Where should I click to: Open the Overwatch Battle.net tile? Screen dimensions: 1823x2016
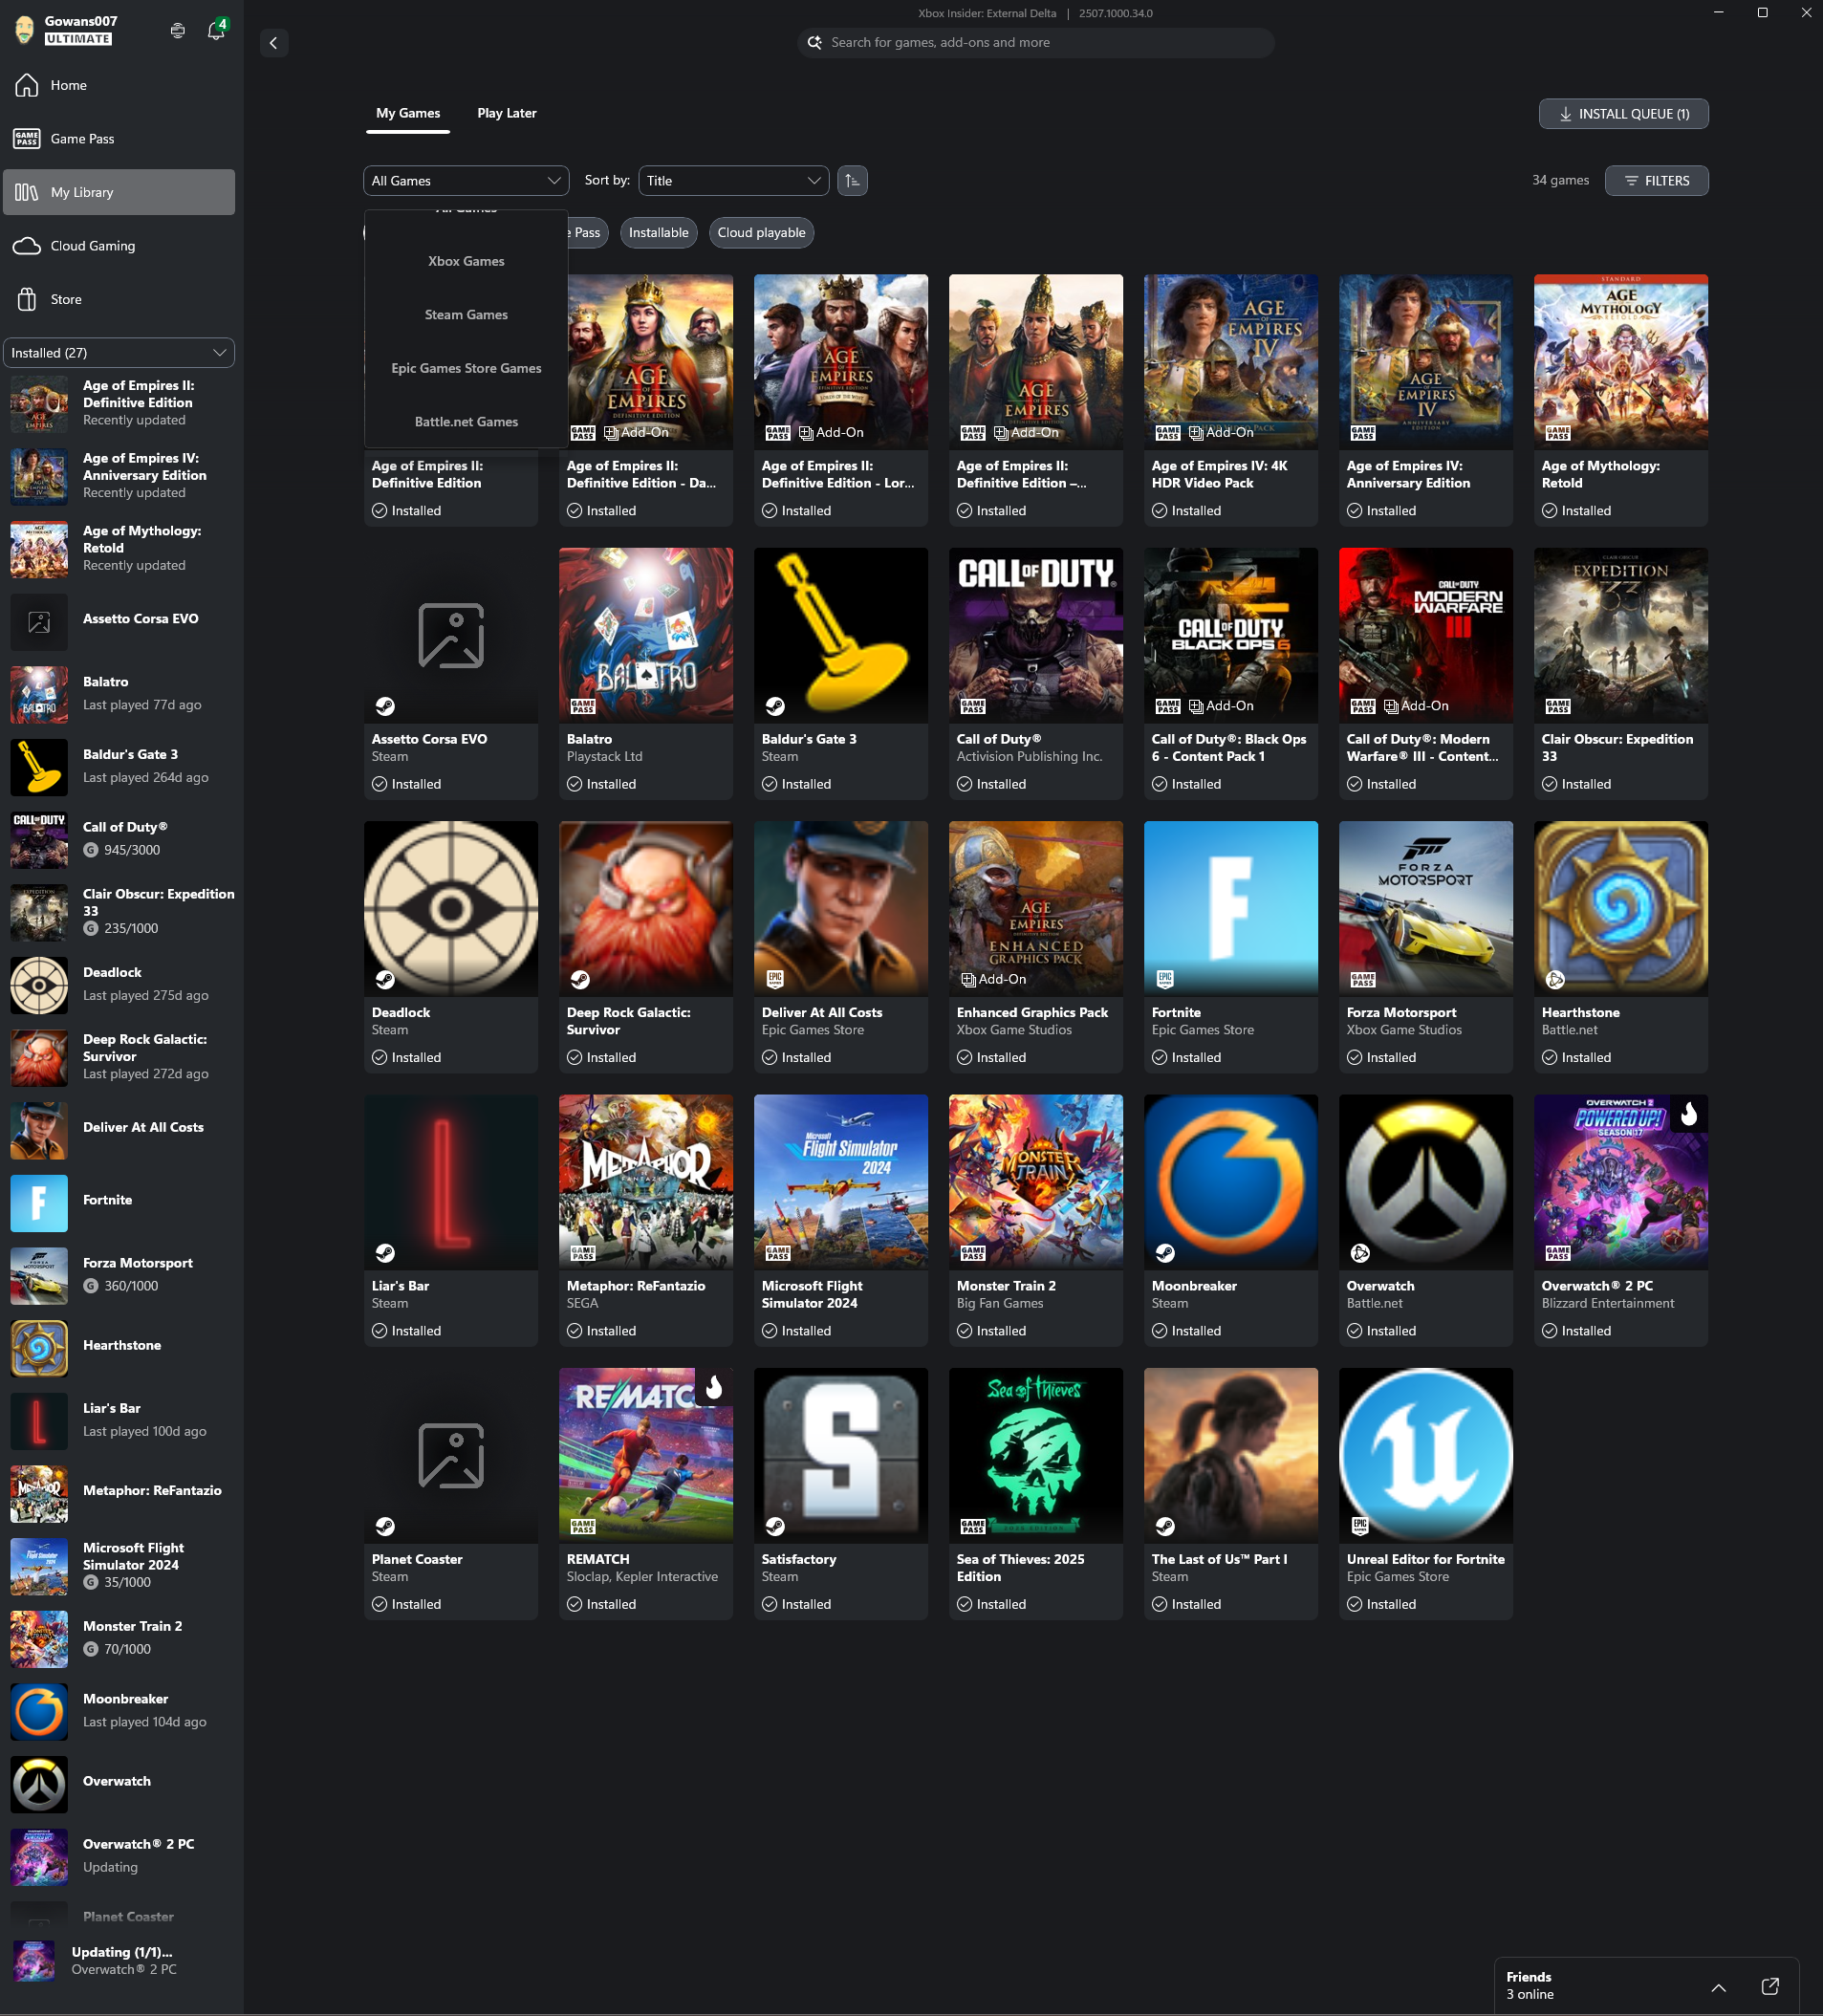1425,1220
